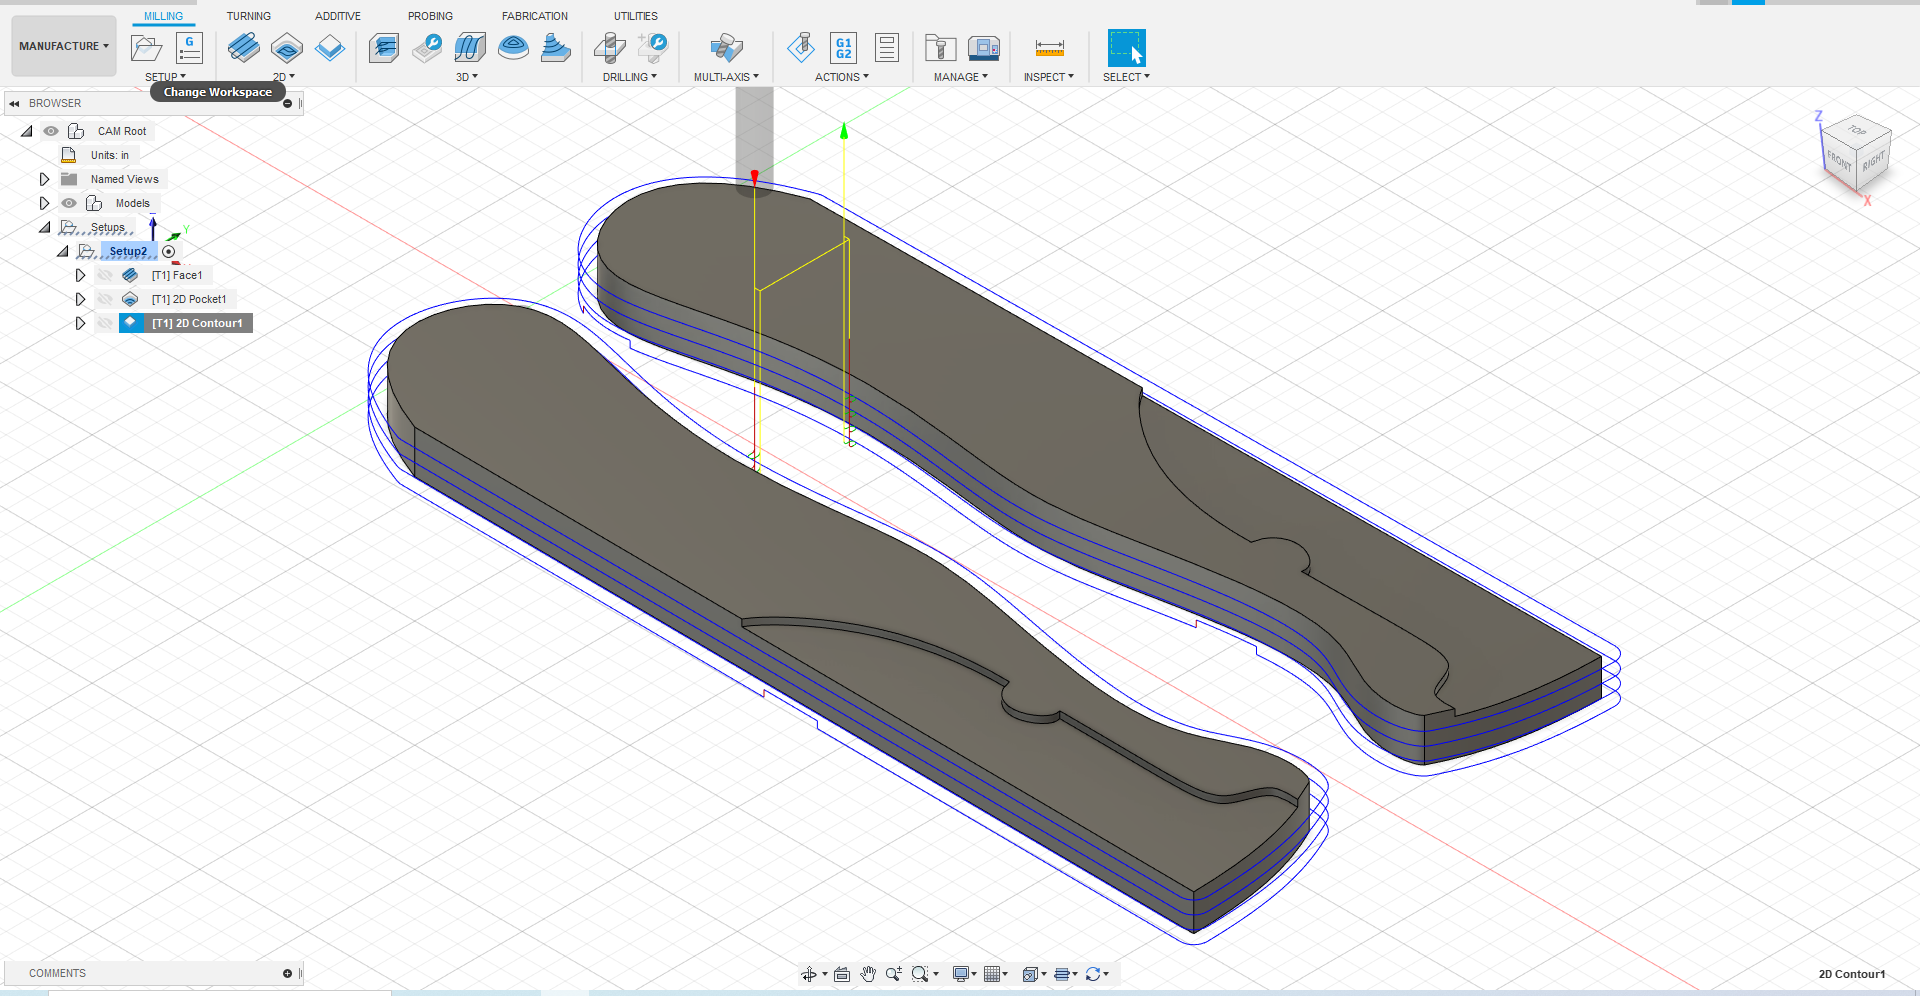This screenshot has height=996, width=1920.
Task: Open the 3D toolbar dropdown
Action: [467, 77]
